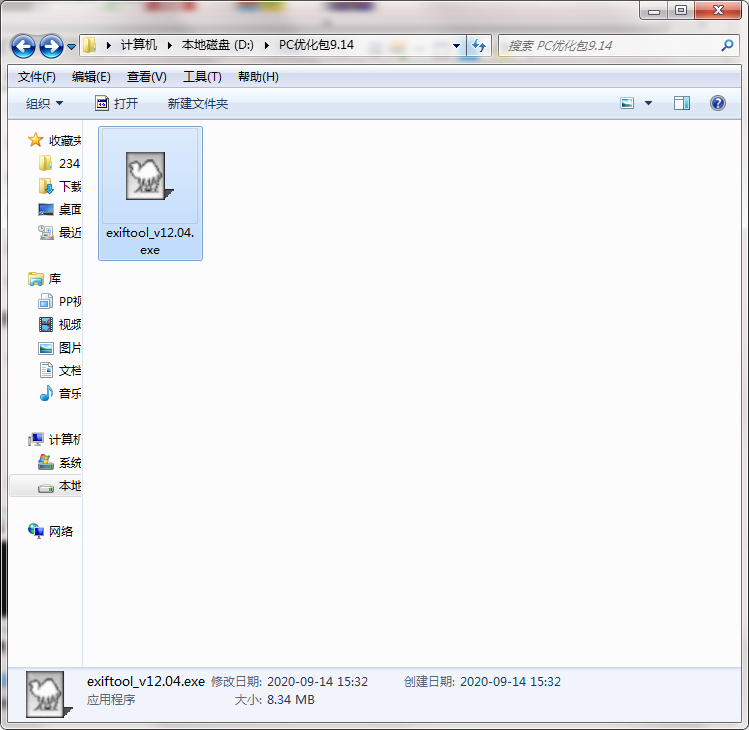Open the 编辑(E) menu
This screenshot has width=749, height=730.
91,76
